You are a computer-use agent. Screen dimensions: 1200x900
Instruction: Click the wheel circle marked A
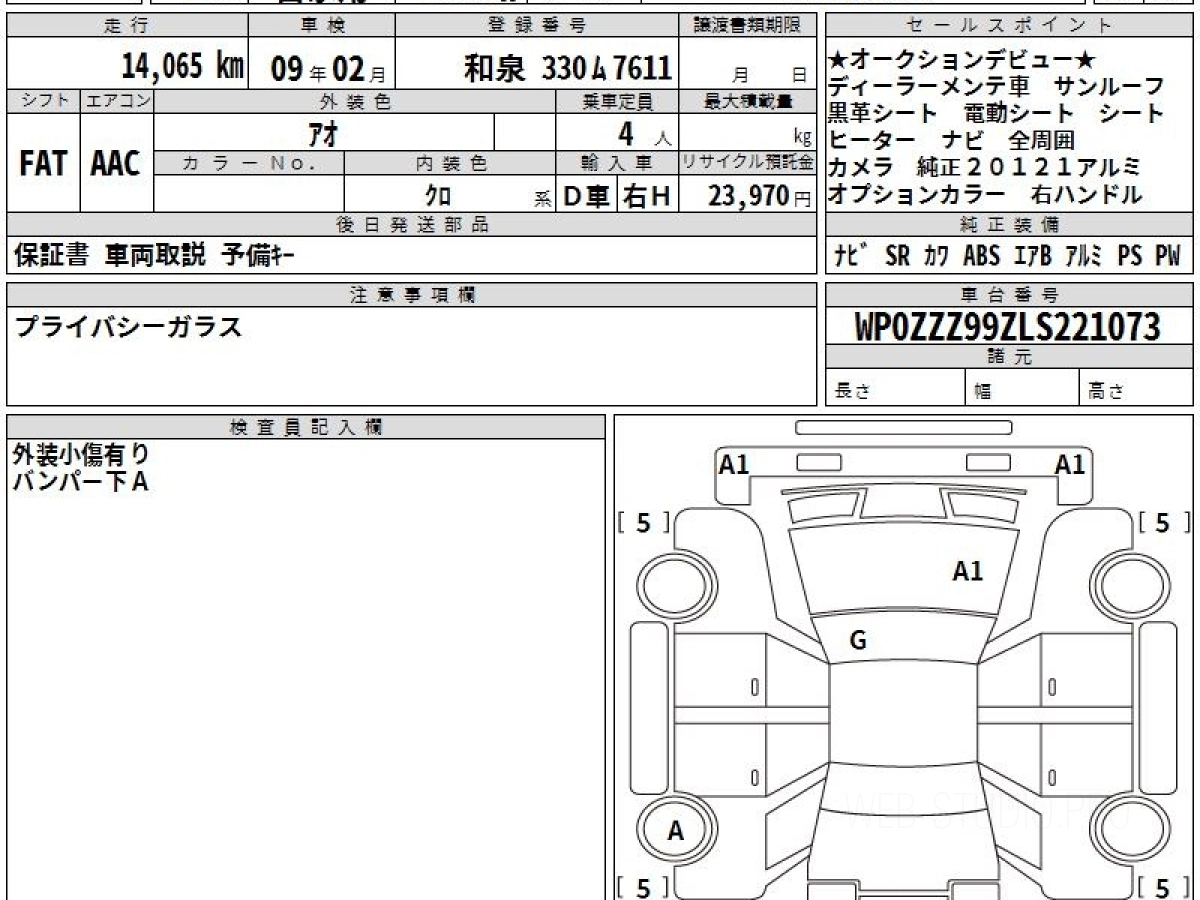676,830
